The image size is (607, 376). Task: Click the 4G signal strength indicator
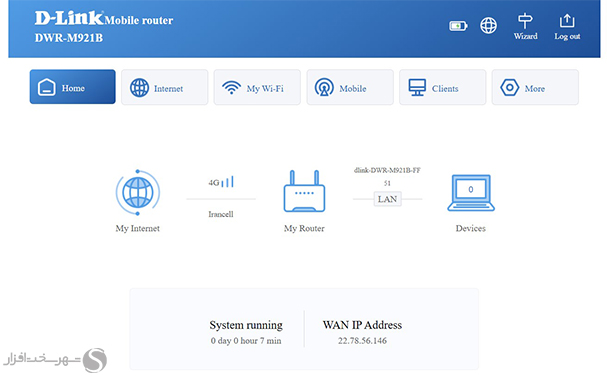click(x=221, y=182)
